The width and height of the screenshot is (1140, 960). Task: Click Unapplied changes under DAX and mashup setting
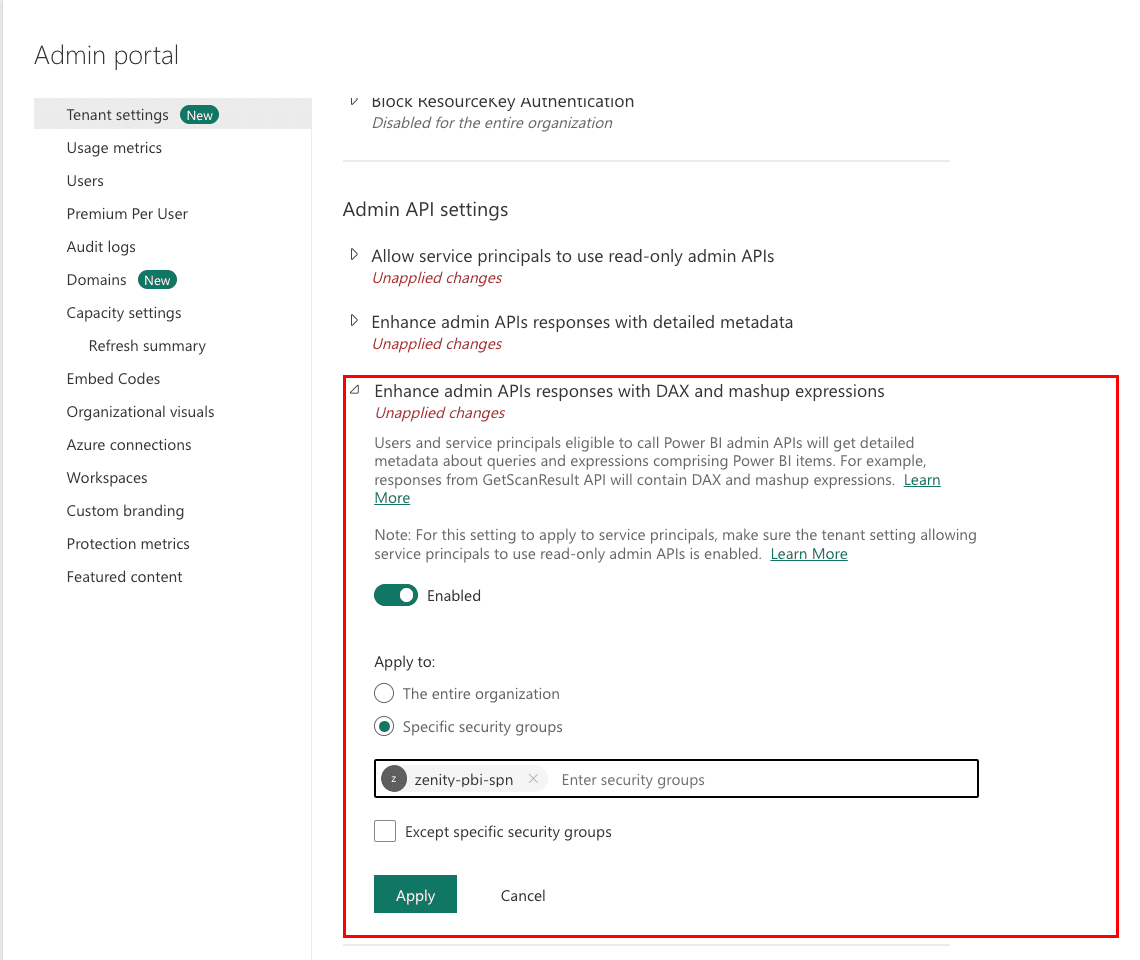440,413
